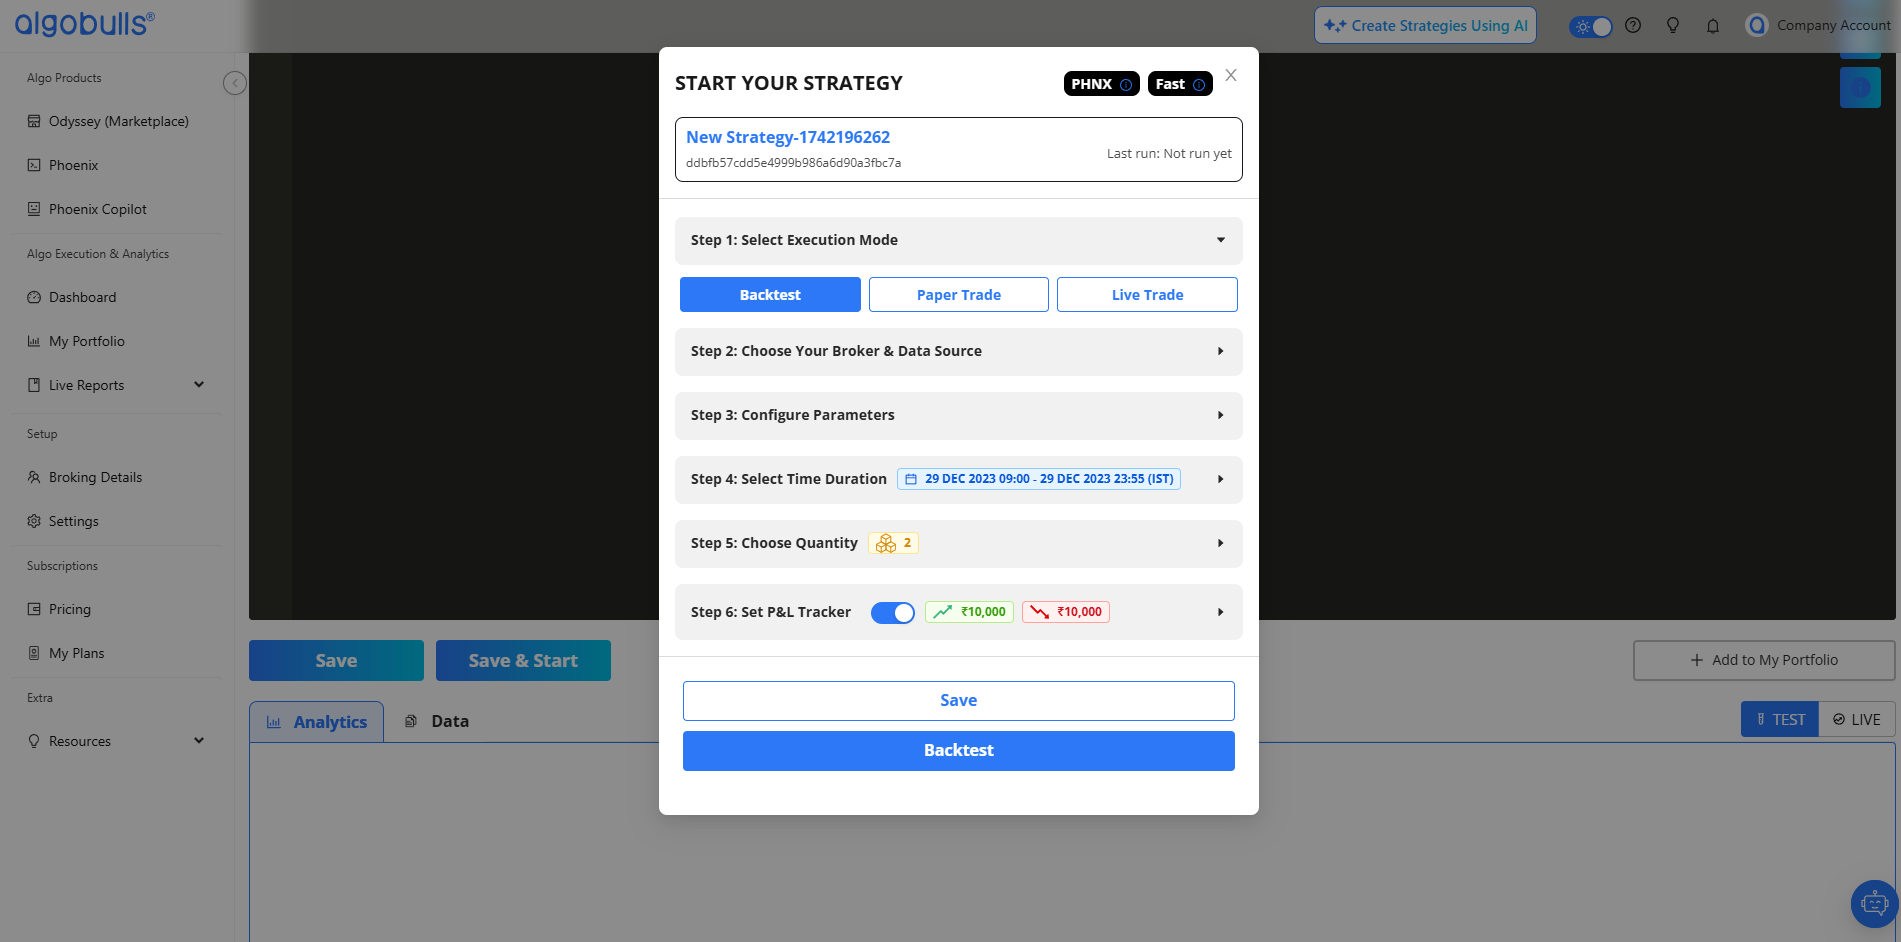Expand Step 3: Configure Parameters
The image size is (1901, 942).
click(x=959, y=415)
